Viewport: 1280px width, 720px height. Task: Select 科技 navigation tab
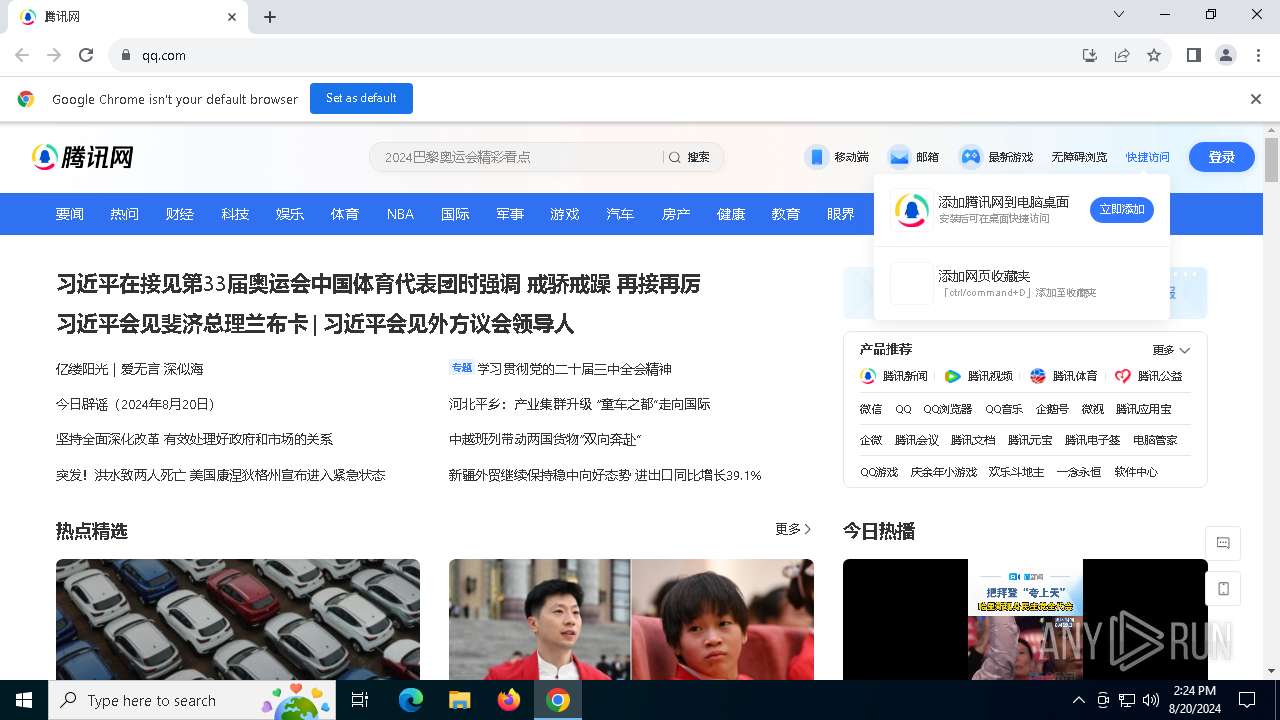coord(235,214)
